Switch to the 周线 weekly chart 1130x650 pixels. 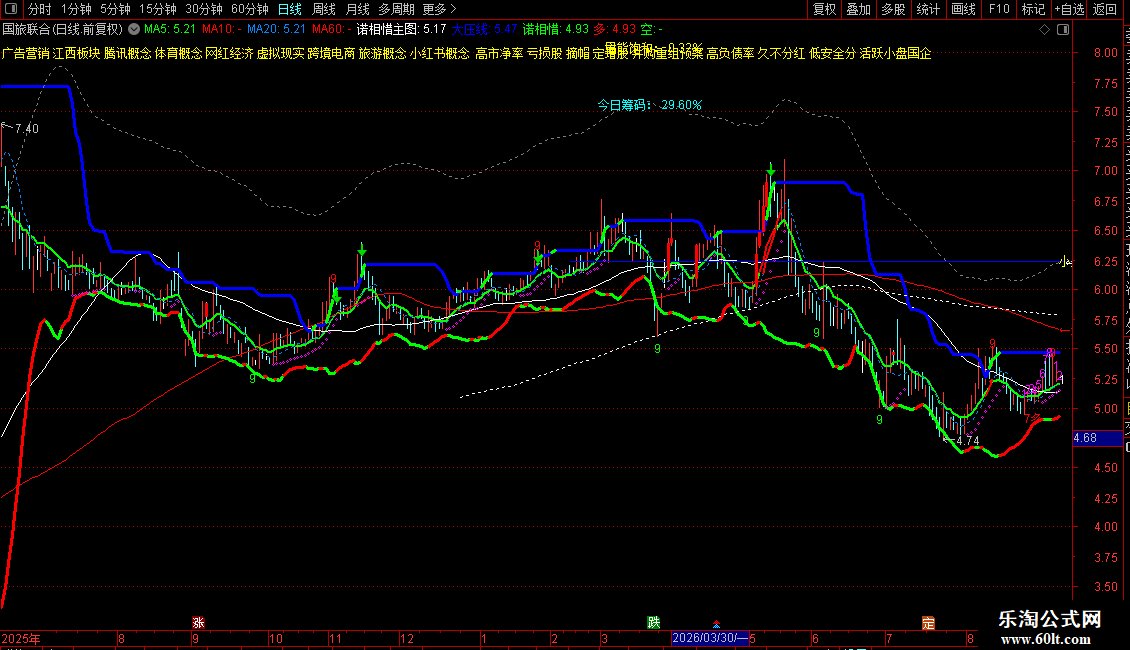(324, 9)
